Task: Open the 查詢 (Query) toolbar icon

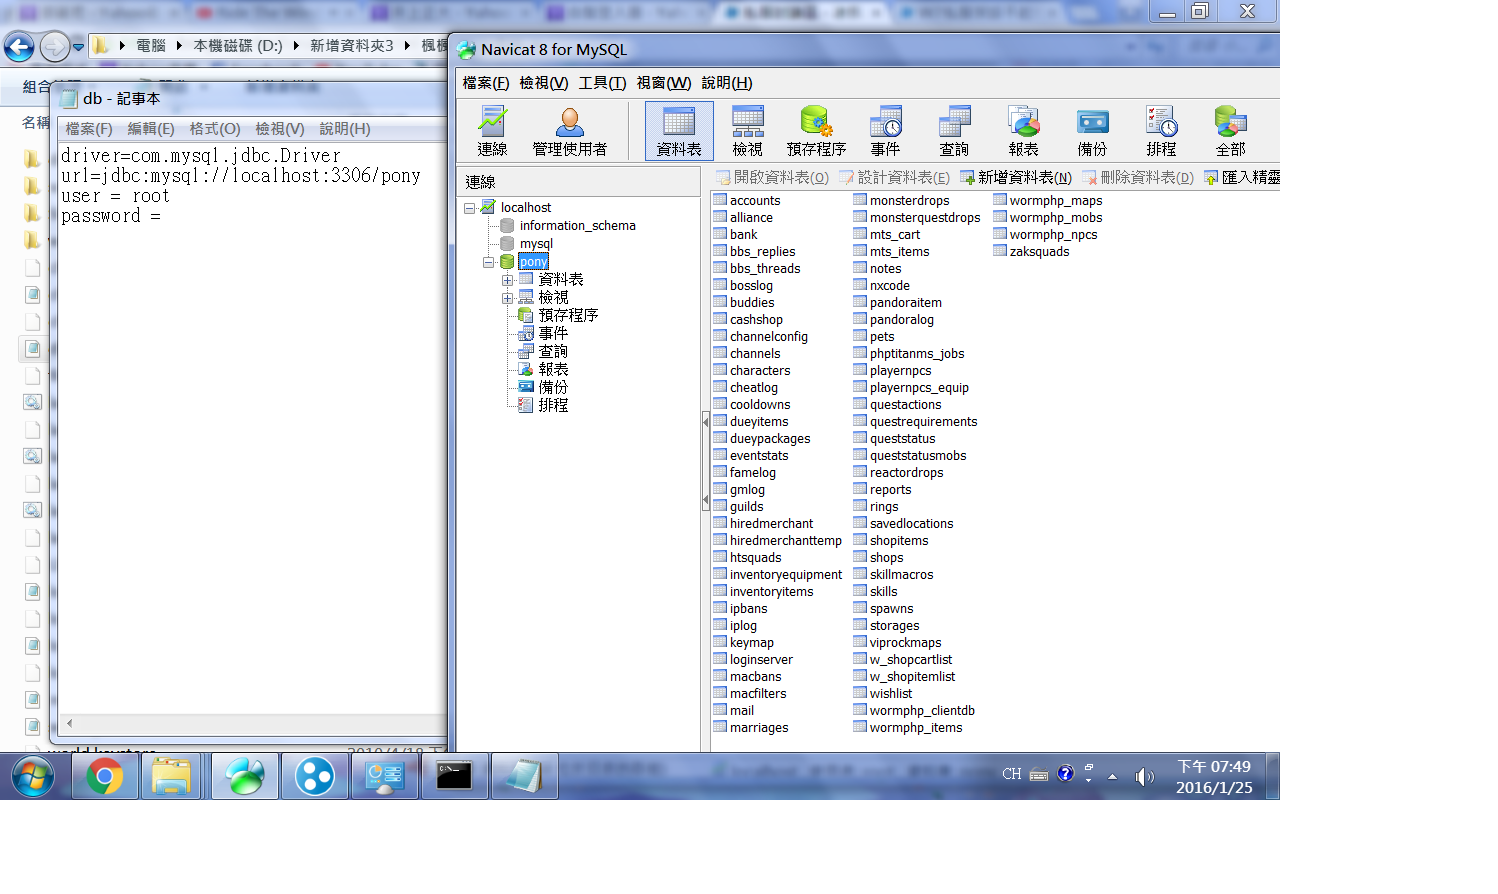Action: (x=954, y=131)
